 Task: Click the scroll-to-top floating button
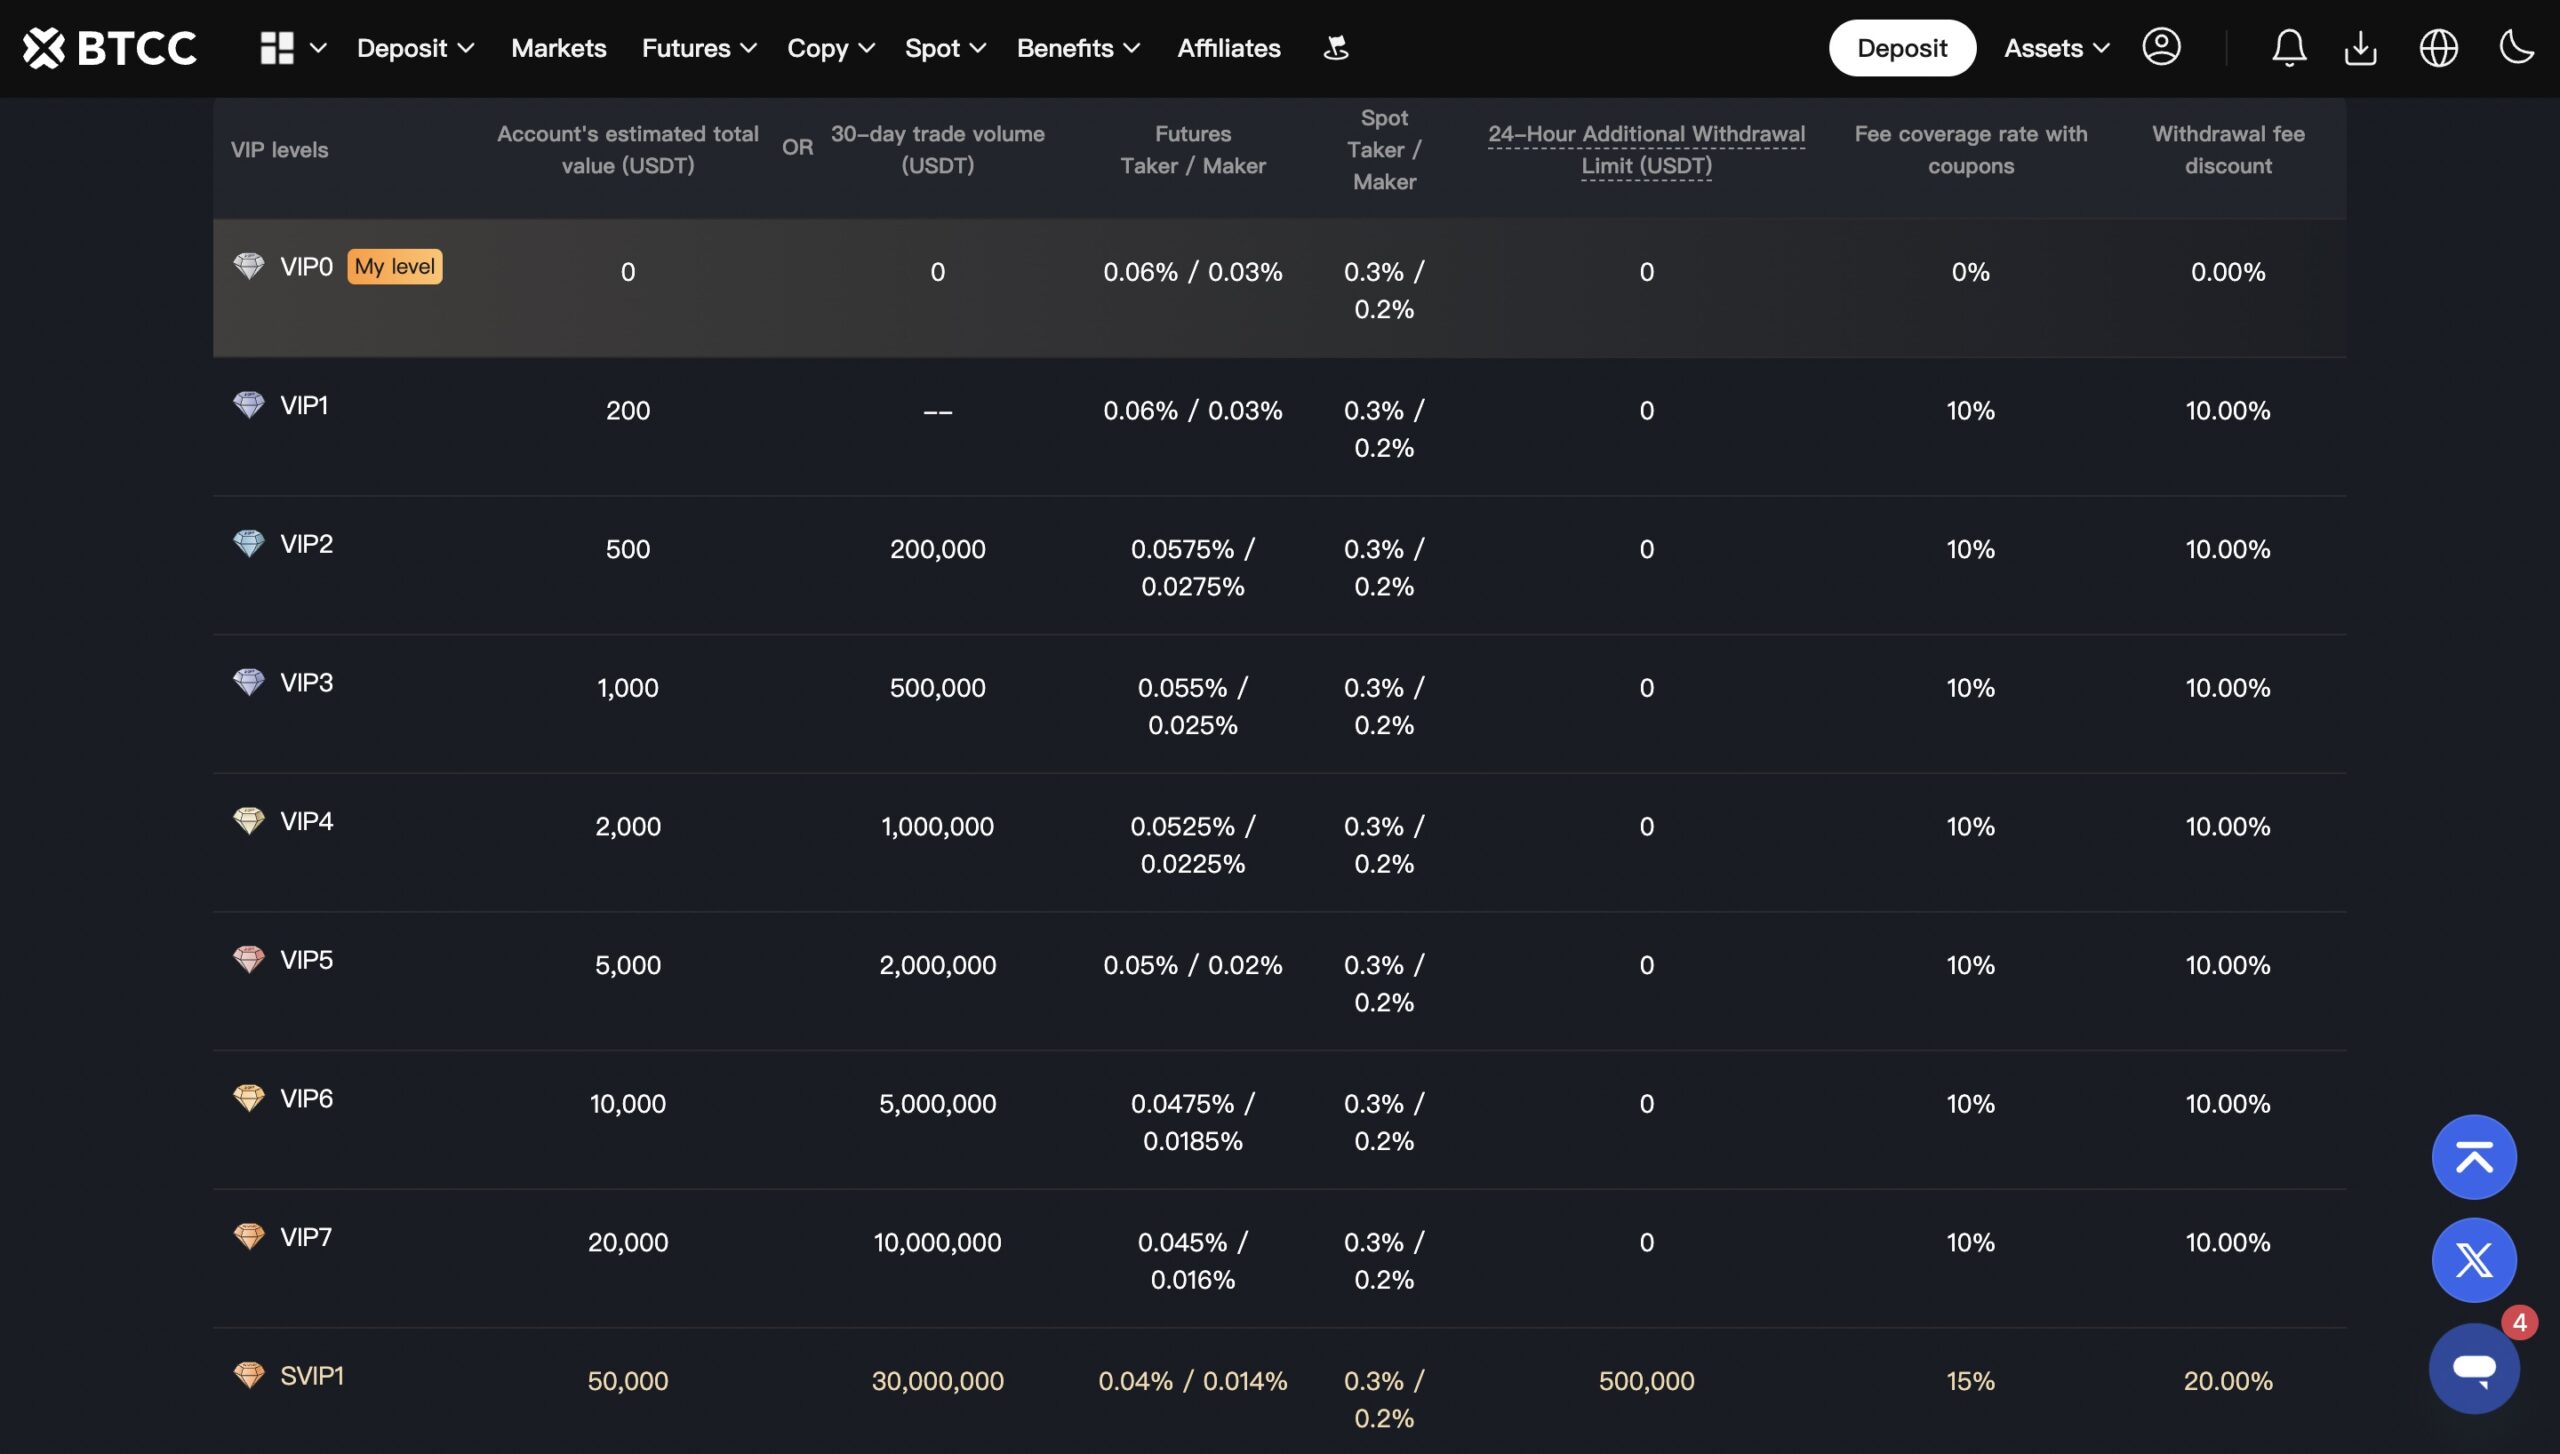click(x=2474, y=1157)
